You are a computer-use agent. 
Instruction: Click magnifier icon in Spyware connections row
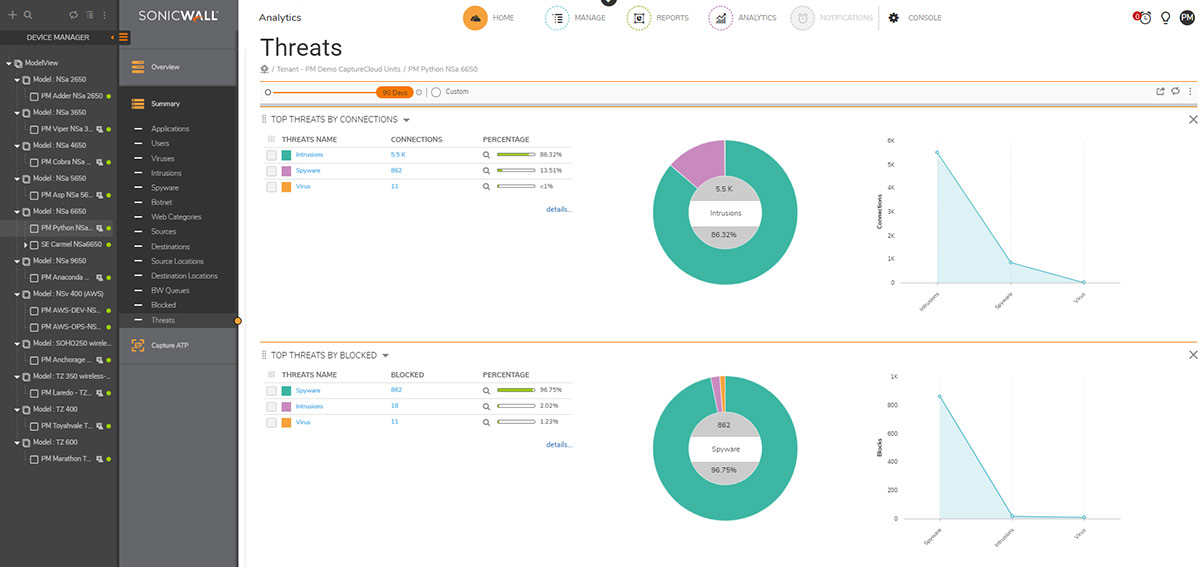point(487,171)
